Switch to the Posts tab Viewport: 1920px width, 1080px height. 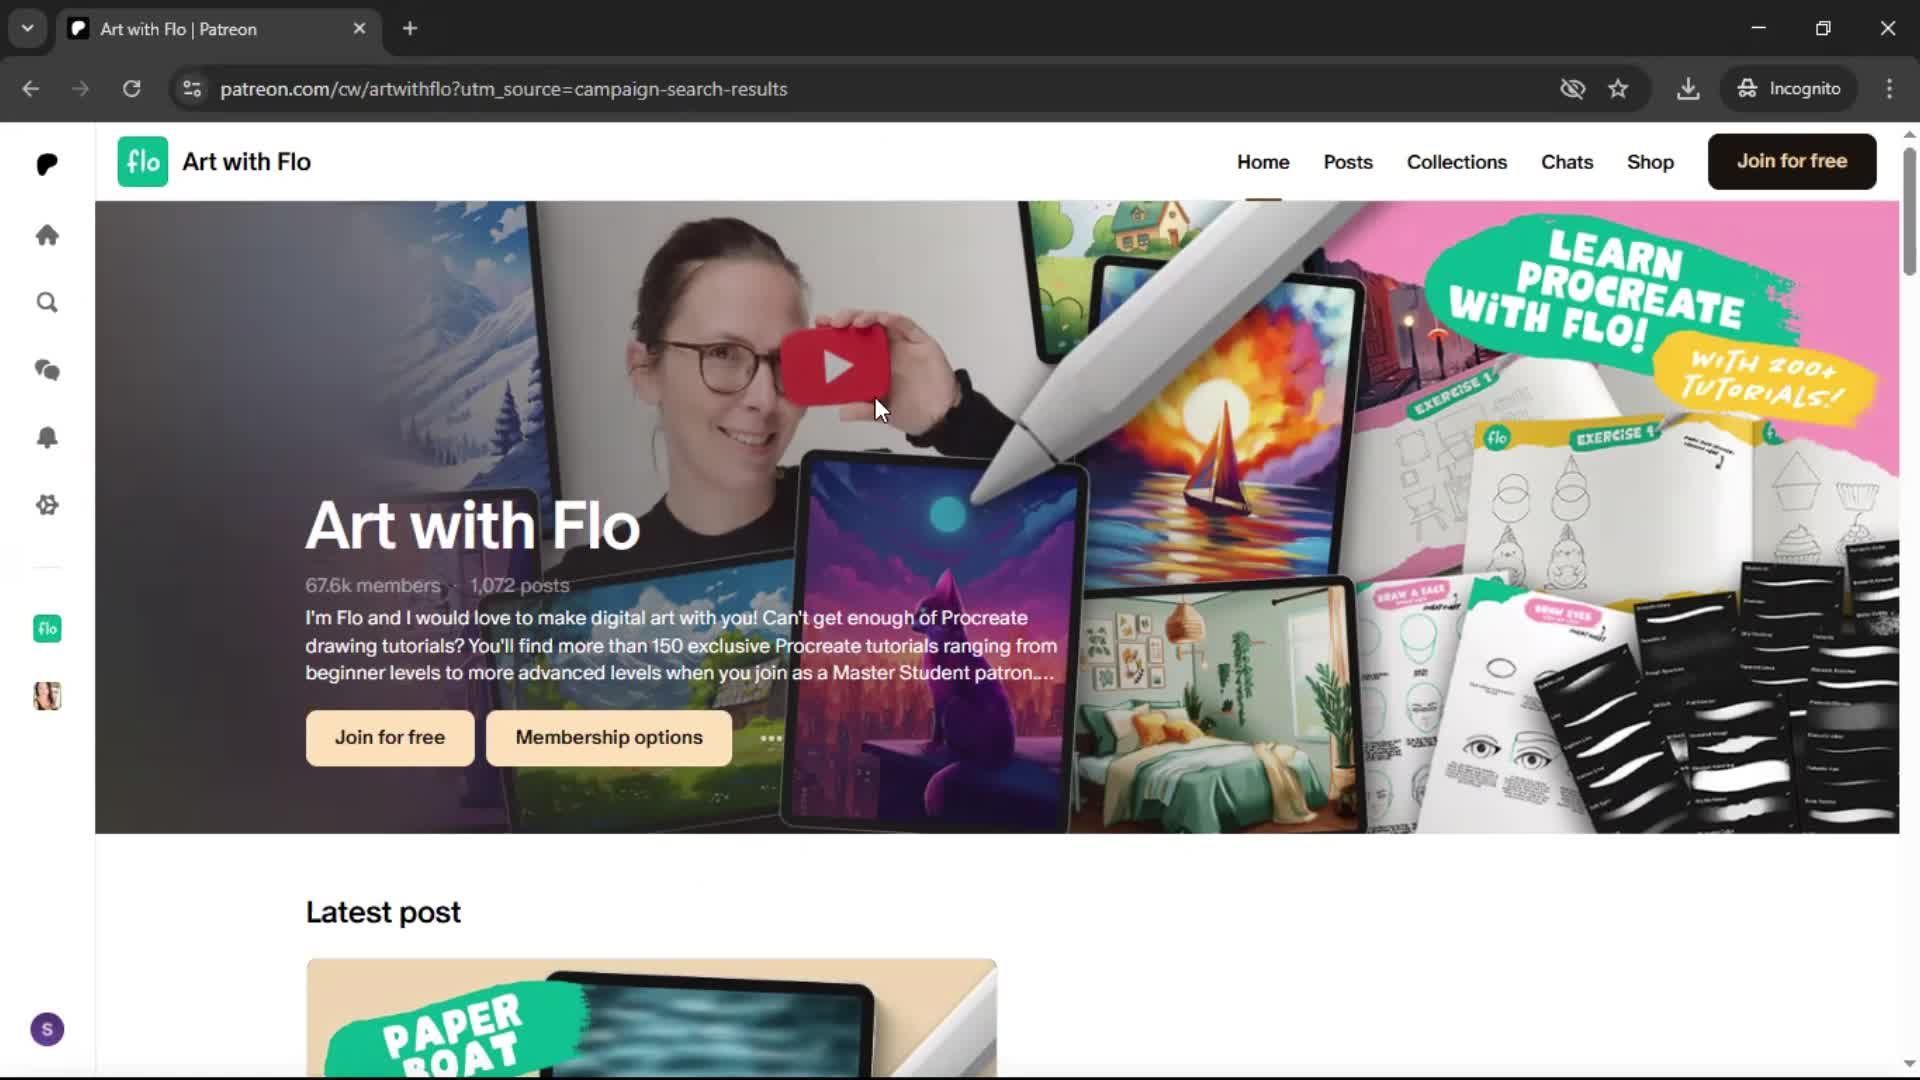click(1348, 162)
